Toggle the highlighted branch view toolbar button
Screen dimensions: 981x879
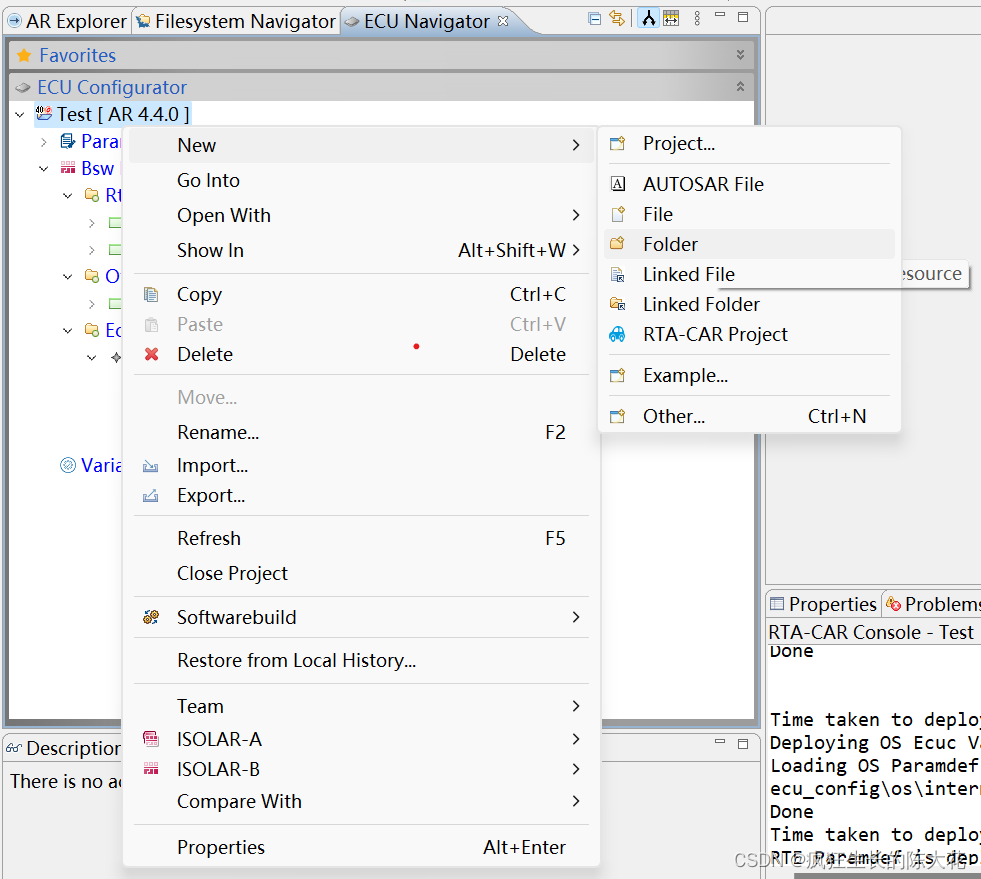pyautogui.click(x=647, y=17)
